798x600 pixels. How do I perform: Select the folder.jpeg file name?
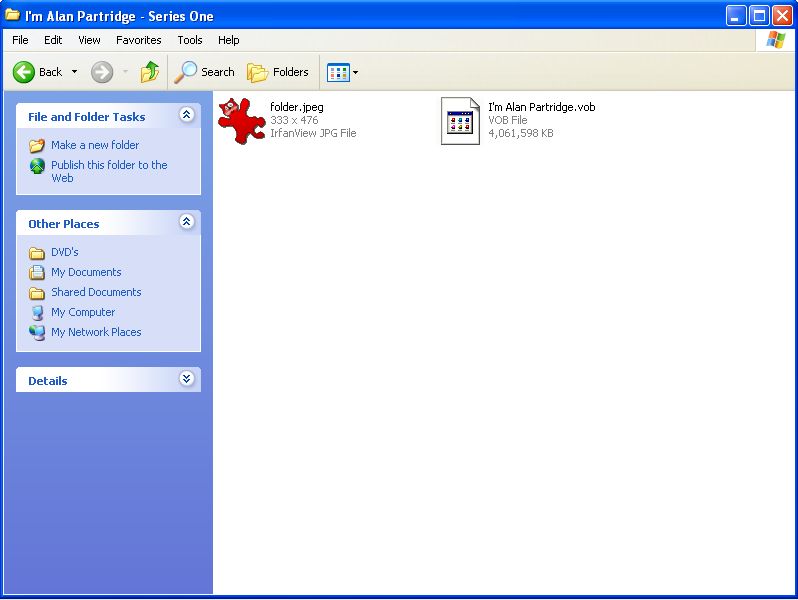(x=297, y=107)
